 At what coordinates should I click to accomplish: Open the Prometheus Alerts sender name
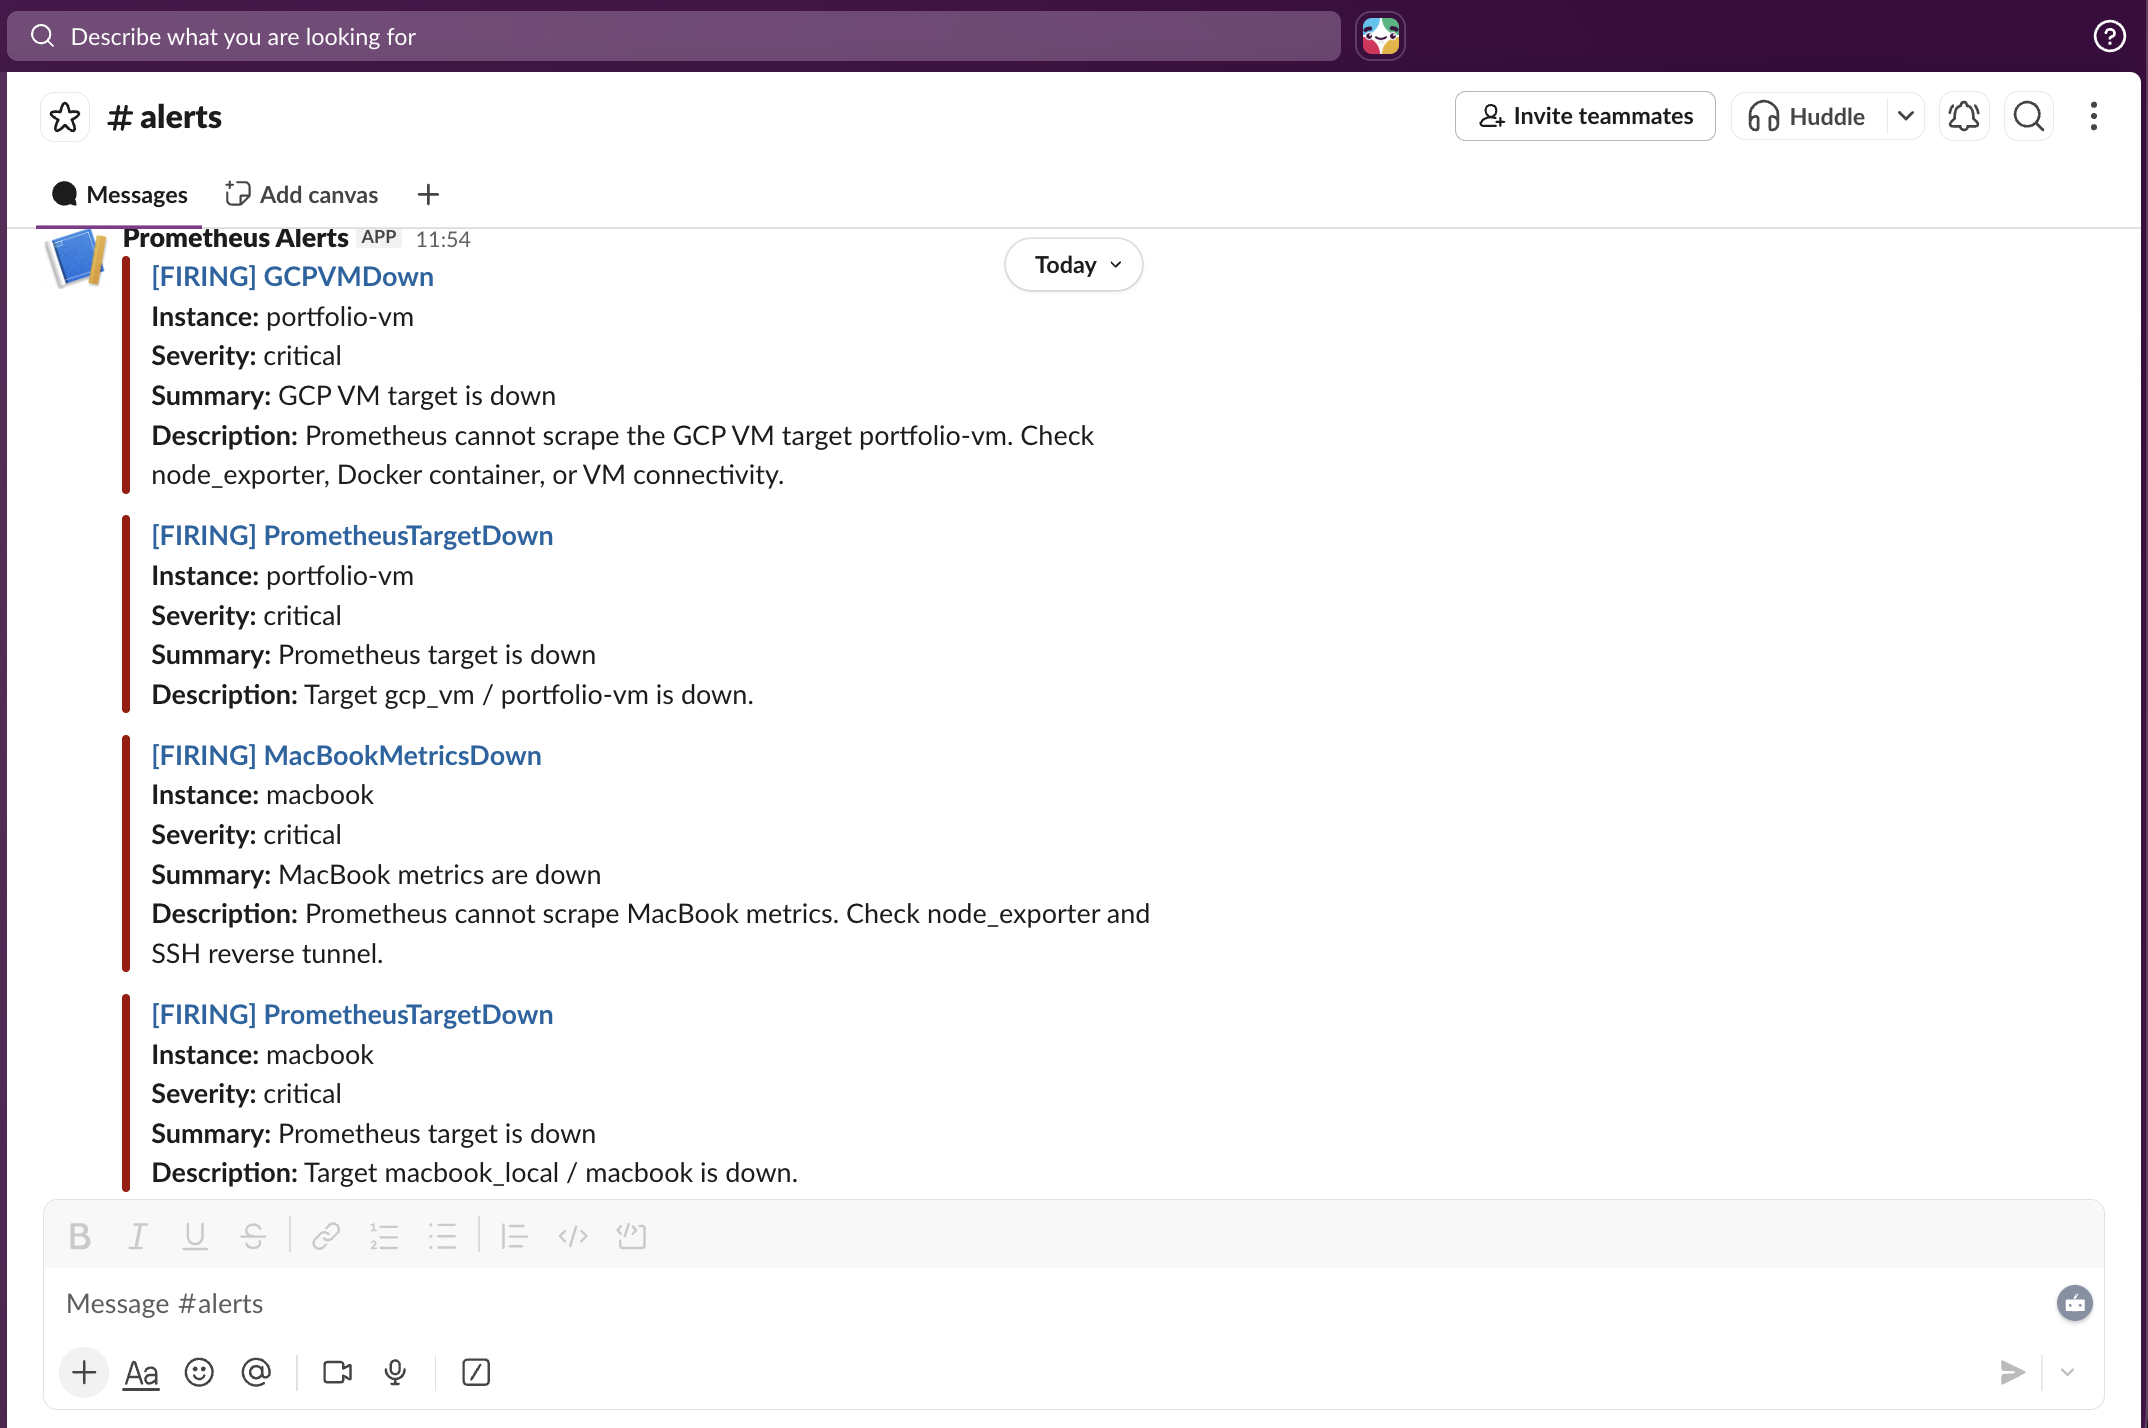click(x=235, y=238)
